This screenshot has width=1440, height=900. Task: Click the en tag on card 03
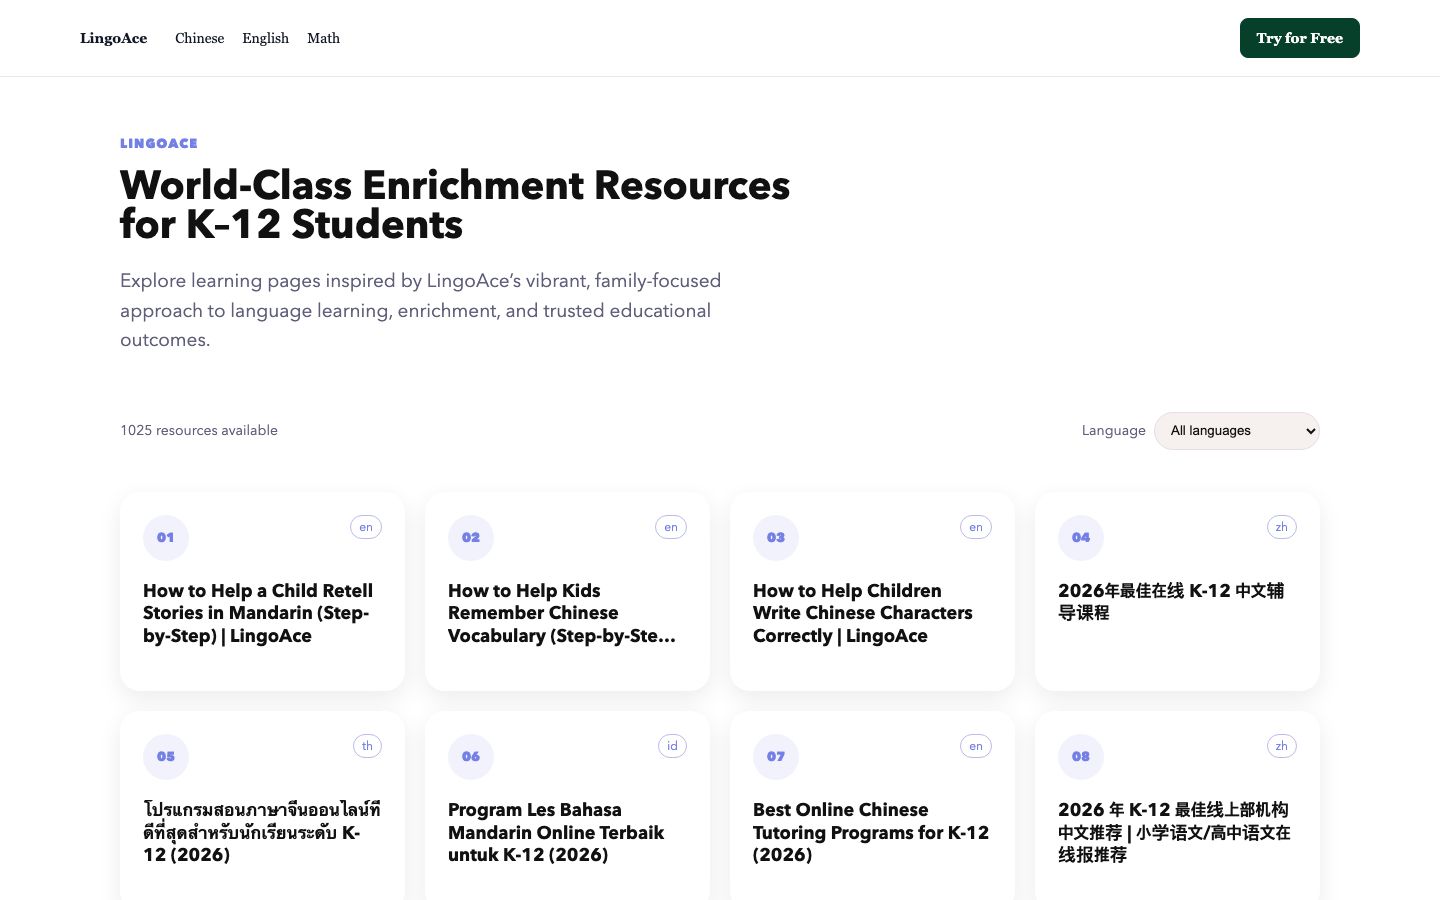pyautogui.click(x=976, y=527)
